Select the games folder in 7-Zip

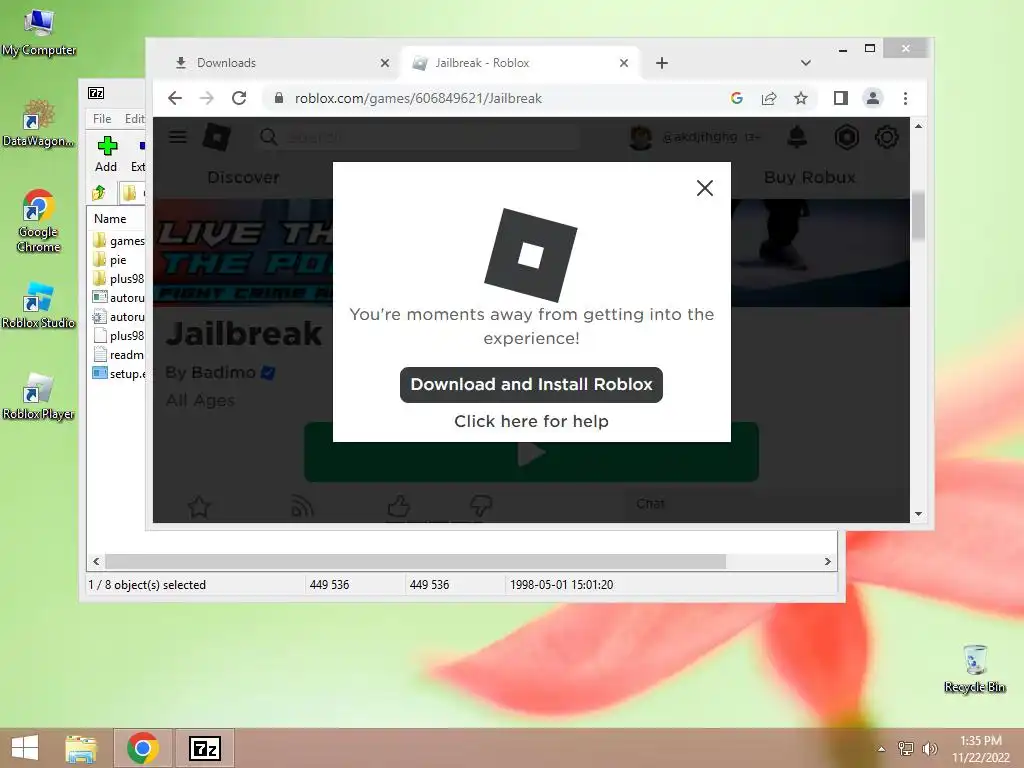[119, 241]
